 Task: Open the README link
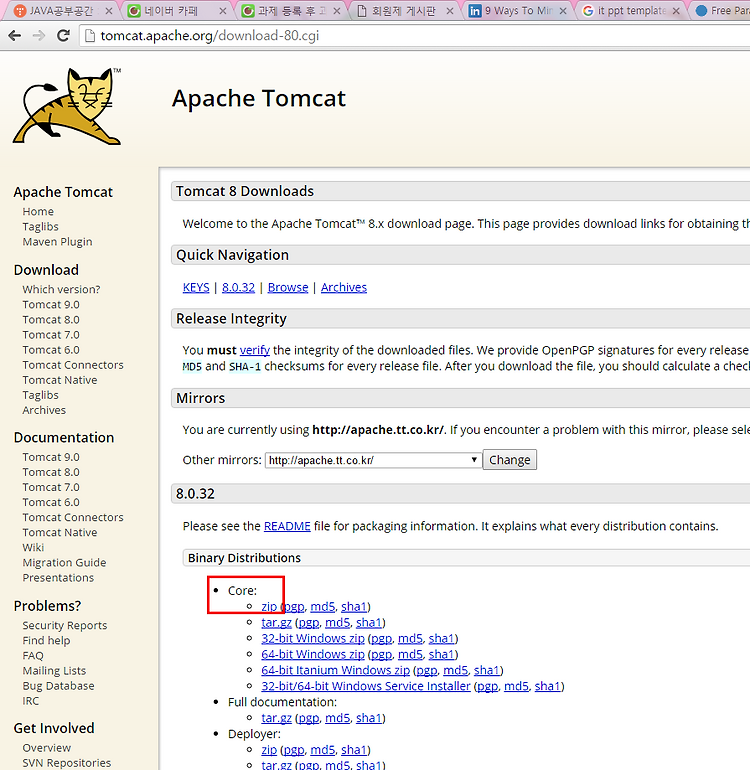287,526
